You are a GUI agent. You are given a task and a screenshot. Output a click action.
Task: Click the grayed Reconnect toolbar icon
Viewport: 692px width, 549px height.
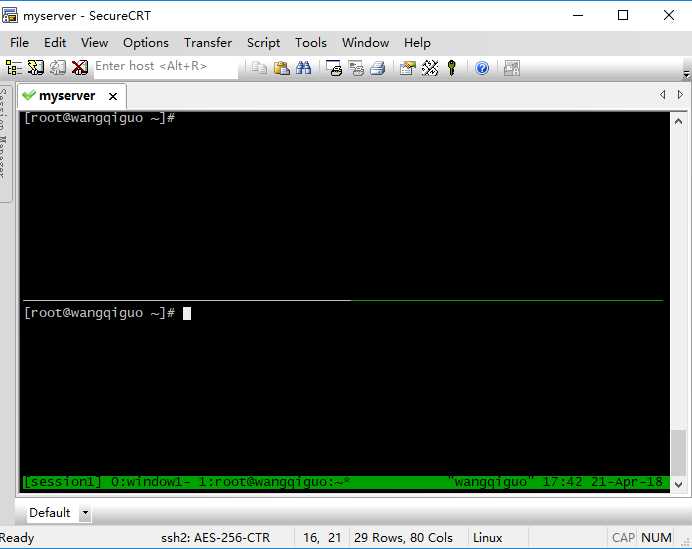coord(57,68)
